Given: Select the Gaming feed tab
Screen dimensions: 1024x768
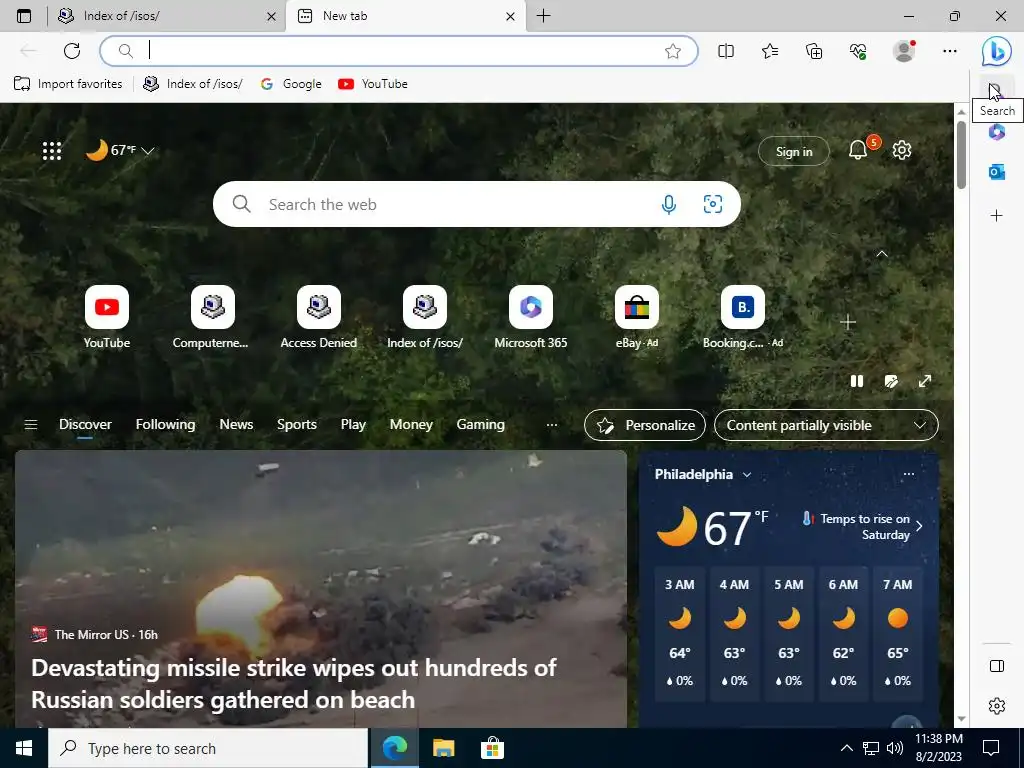Looking at the screenshot, I should click(480, 424).
